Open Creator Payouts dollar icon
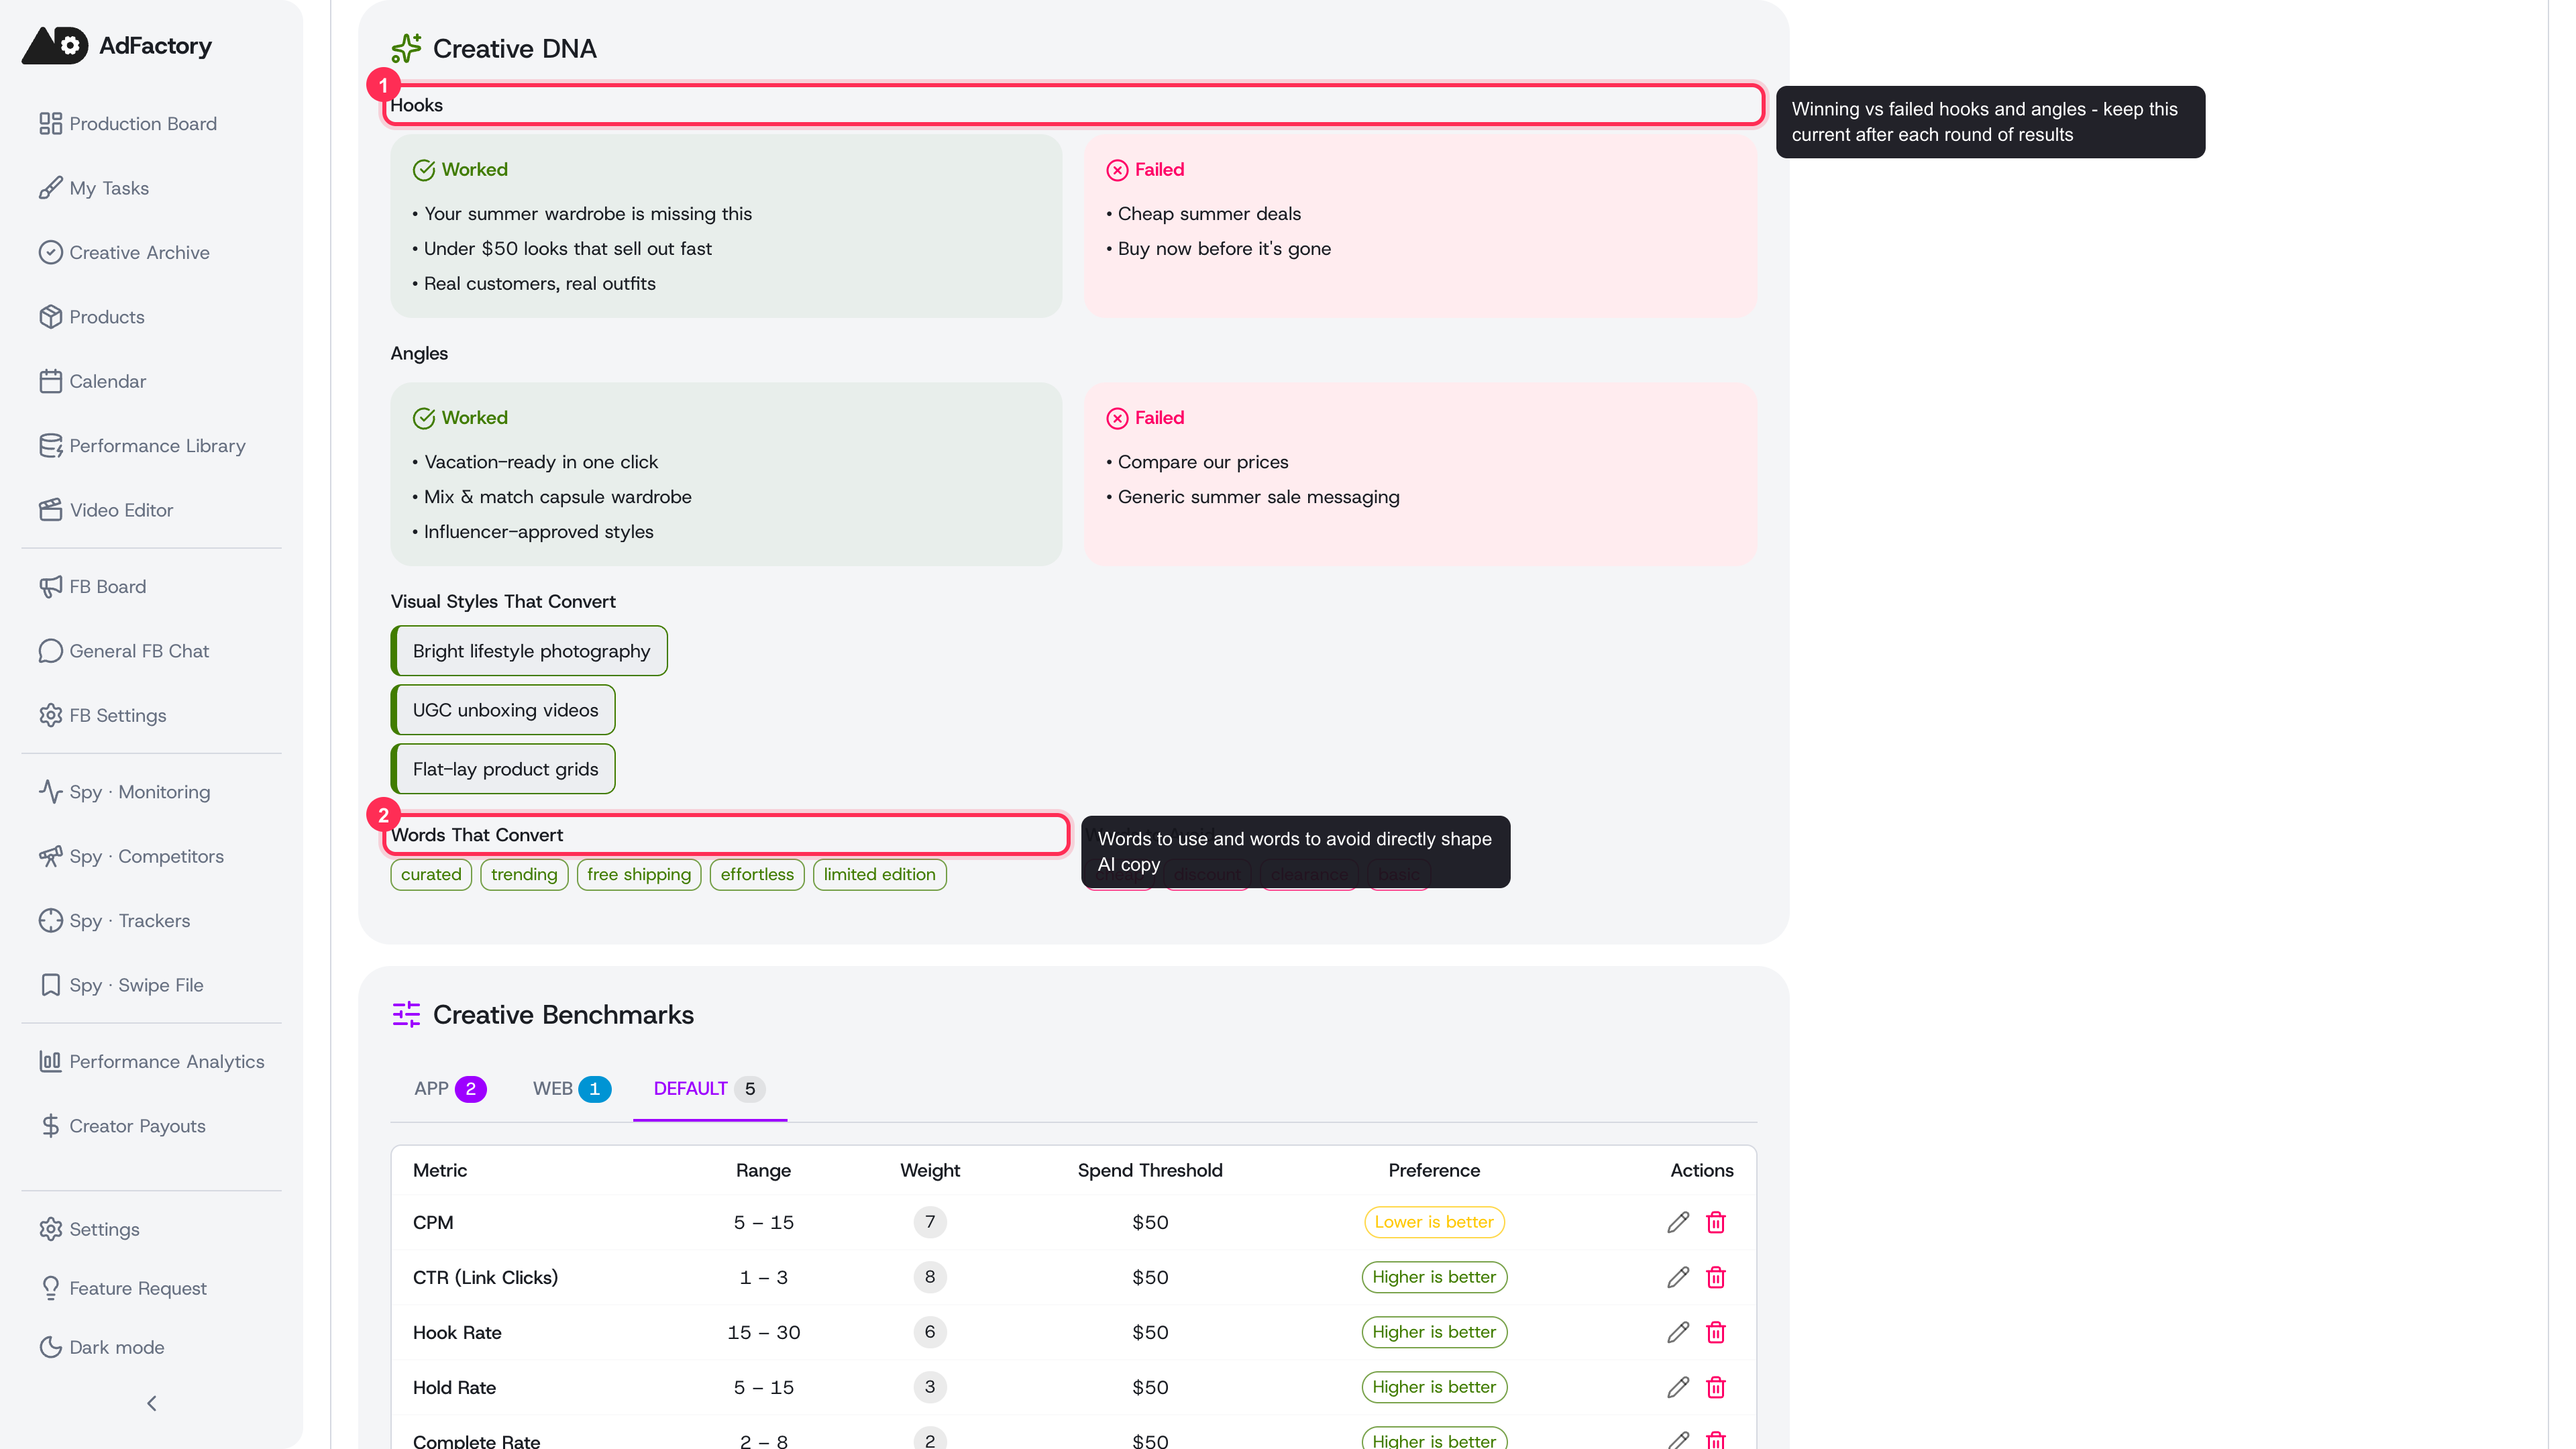The image size is (2576, 1449). 50,1126
